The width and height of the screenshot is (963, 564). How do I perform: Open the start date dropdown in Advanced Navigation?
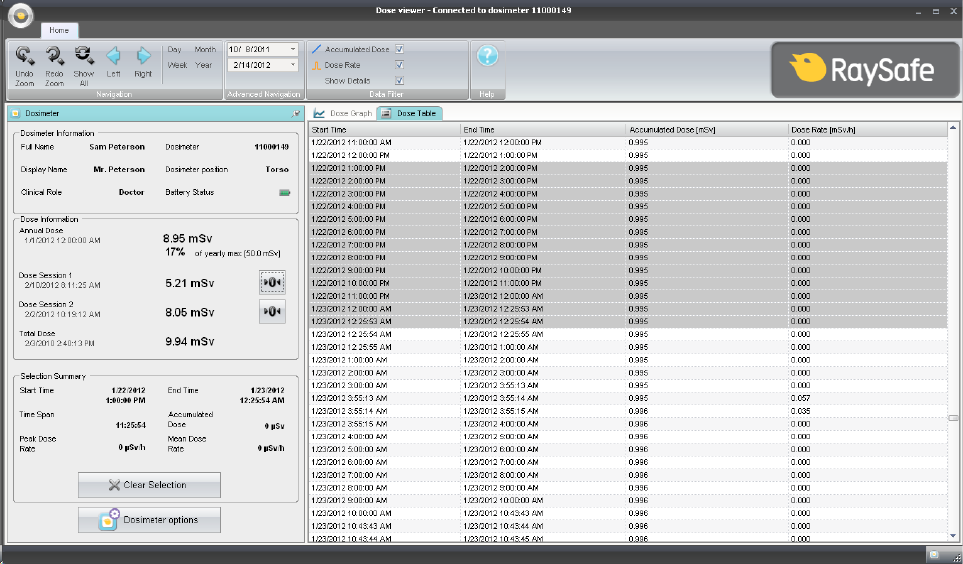tap(292, 49)
